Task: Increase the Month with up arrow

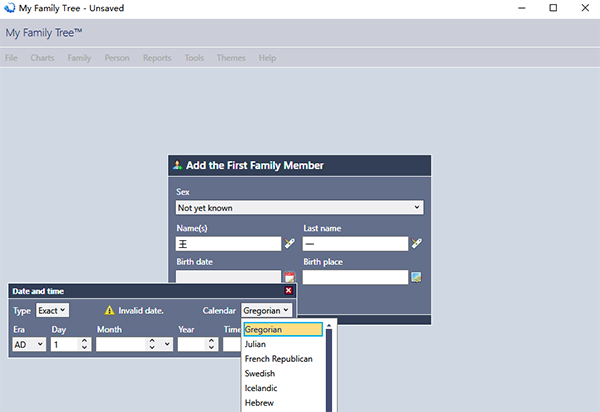Action: [x=152, y=340]
